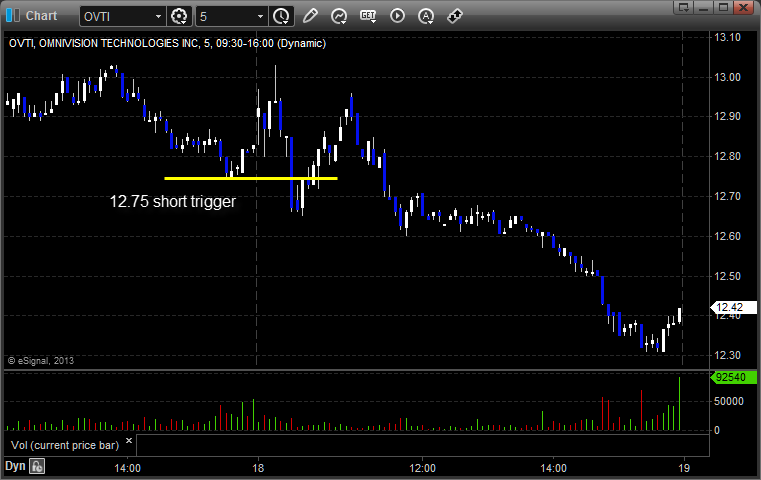Close the Vol study pane
This screenshot has height=480, width=761.
tap(129, 441)
